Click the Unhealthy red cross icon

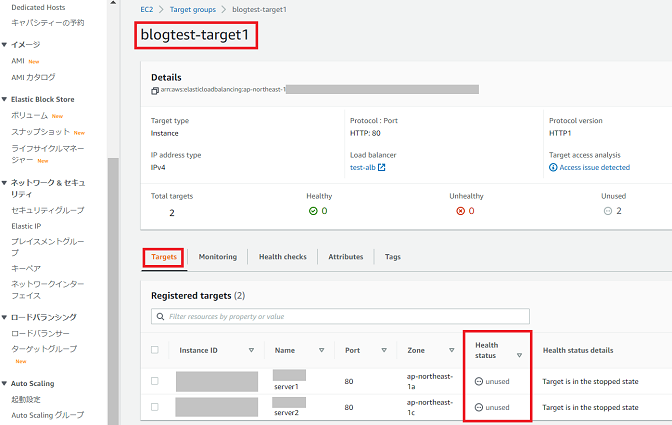pyautogui.click(x=460, y=211)
